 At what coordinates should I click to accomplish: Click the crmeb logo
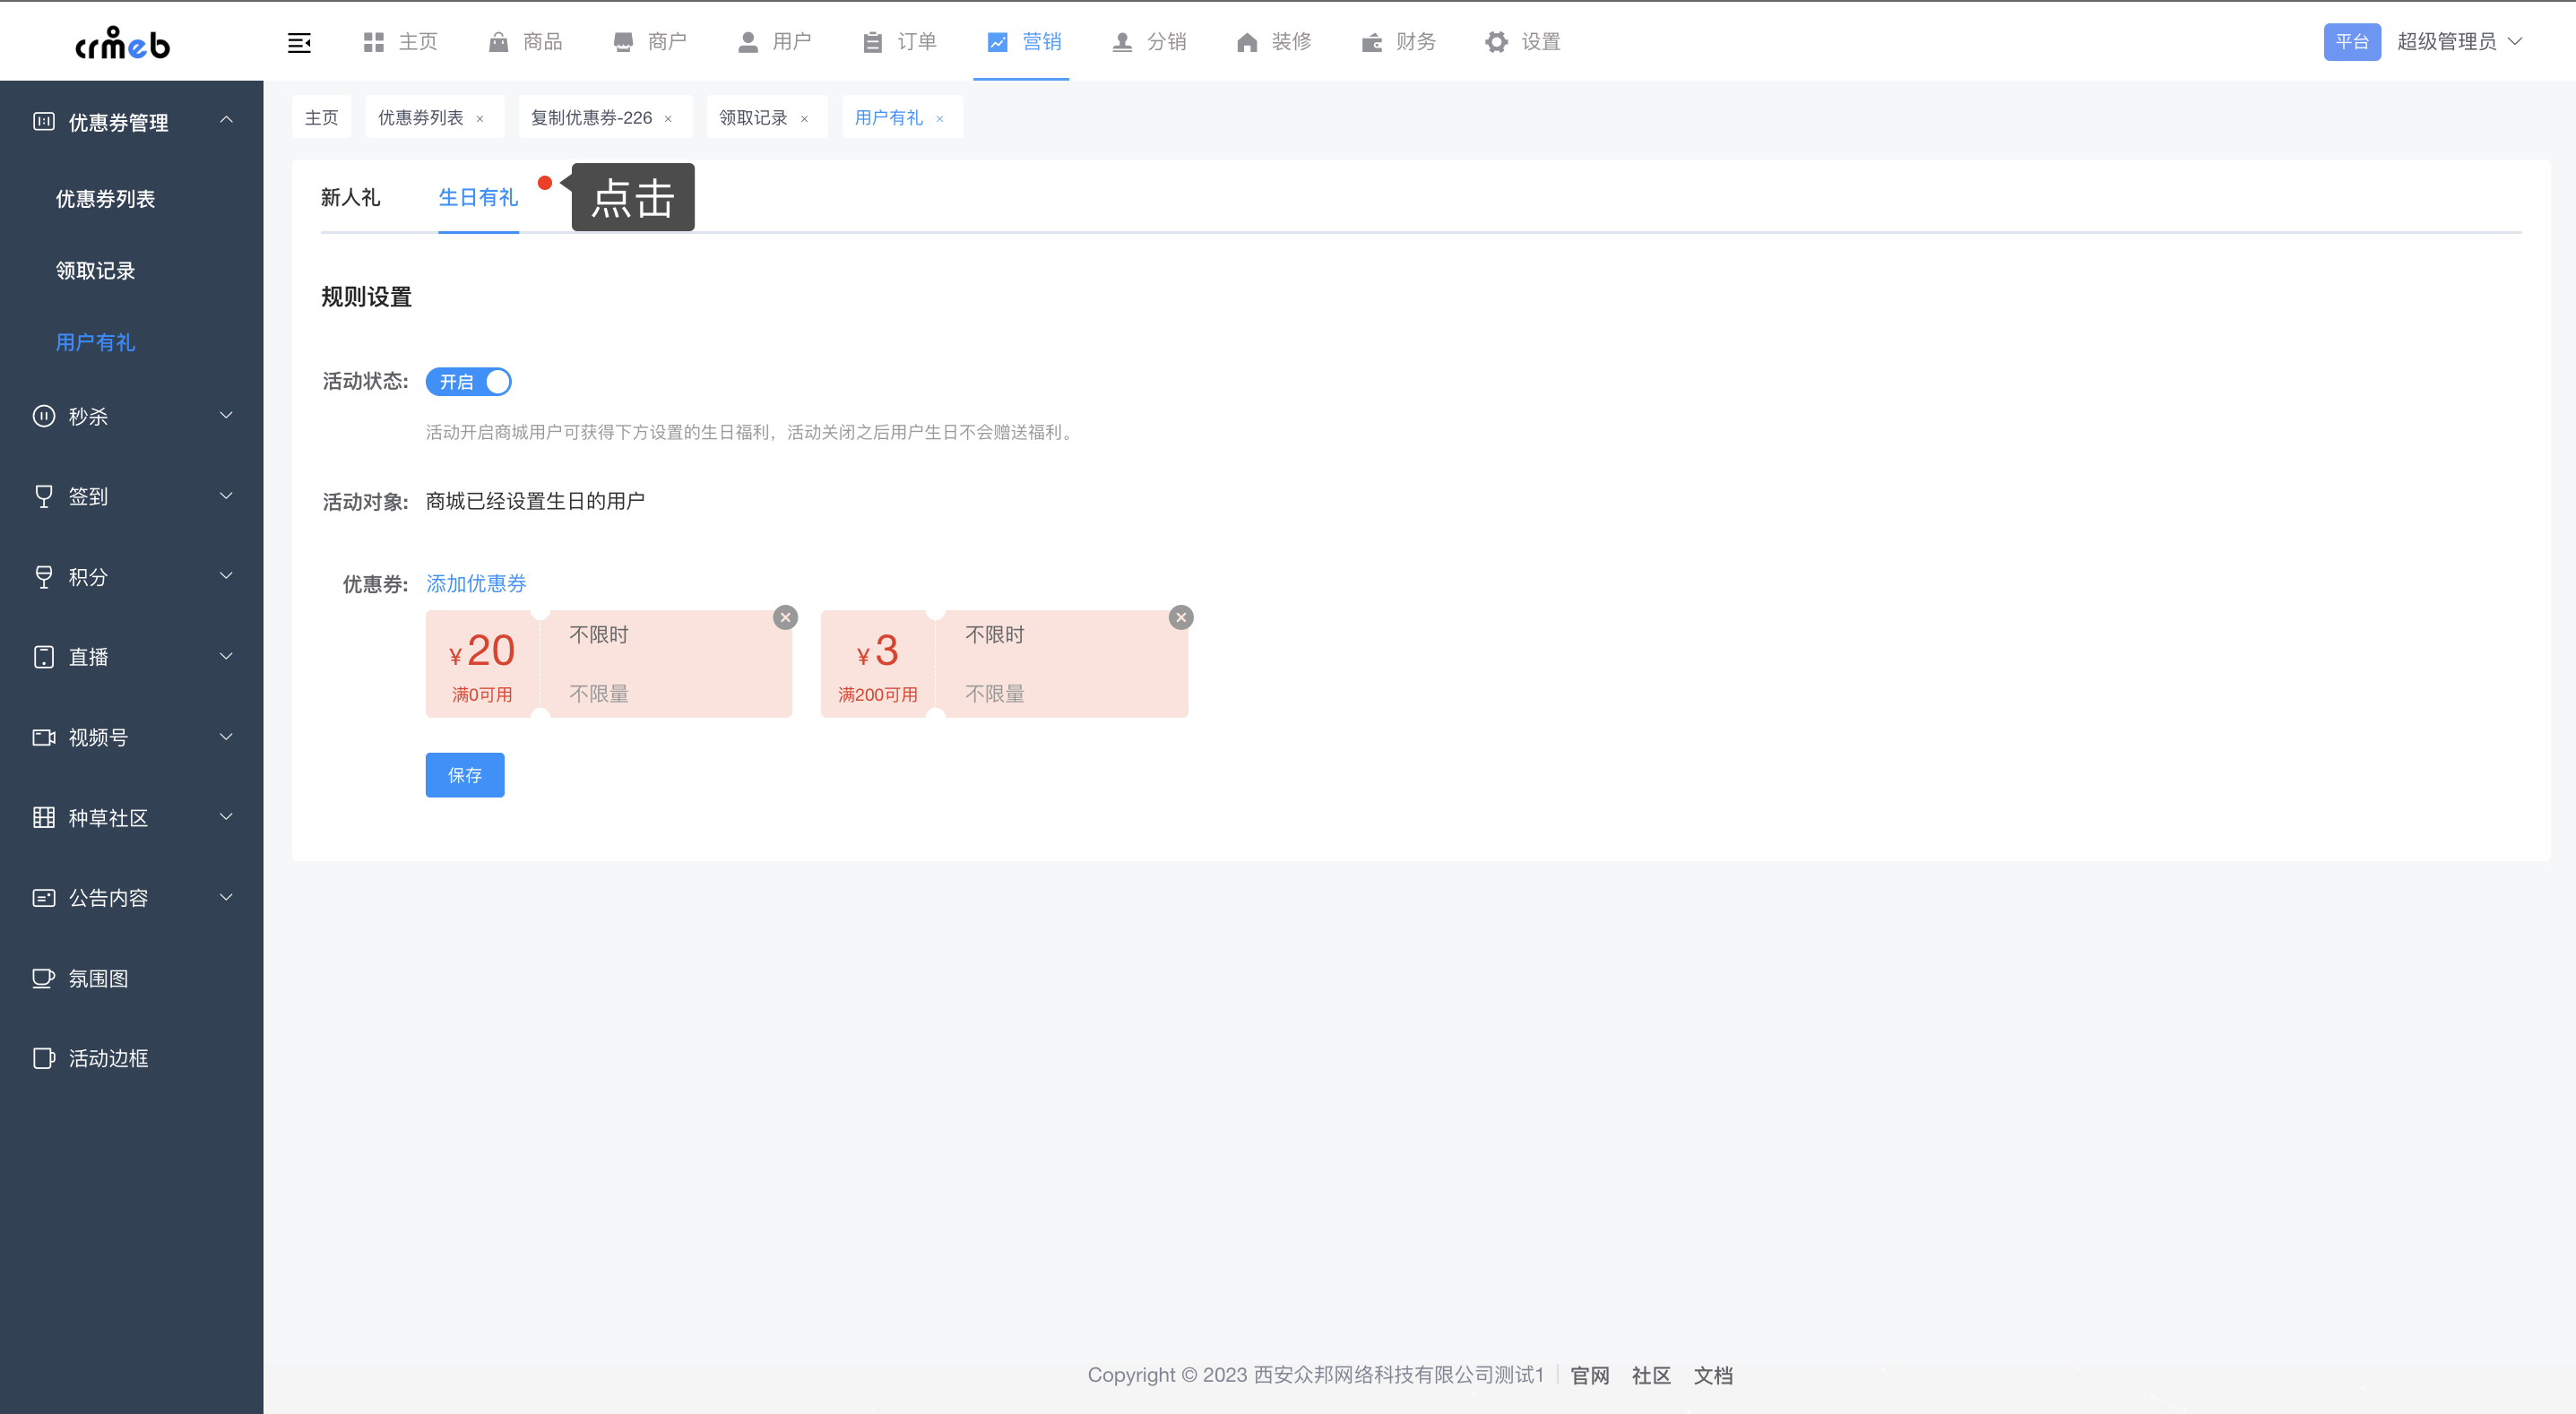123,43
